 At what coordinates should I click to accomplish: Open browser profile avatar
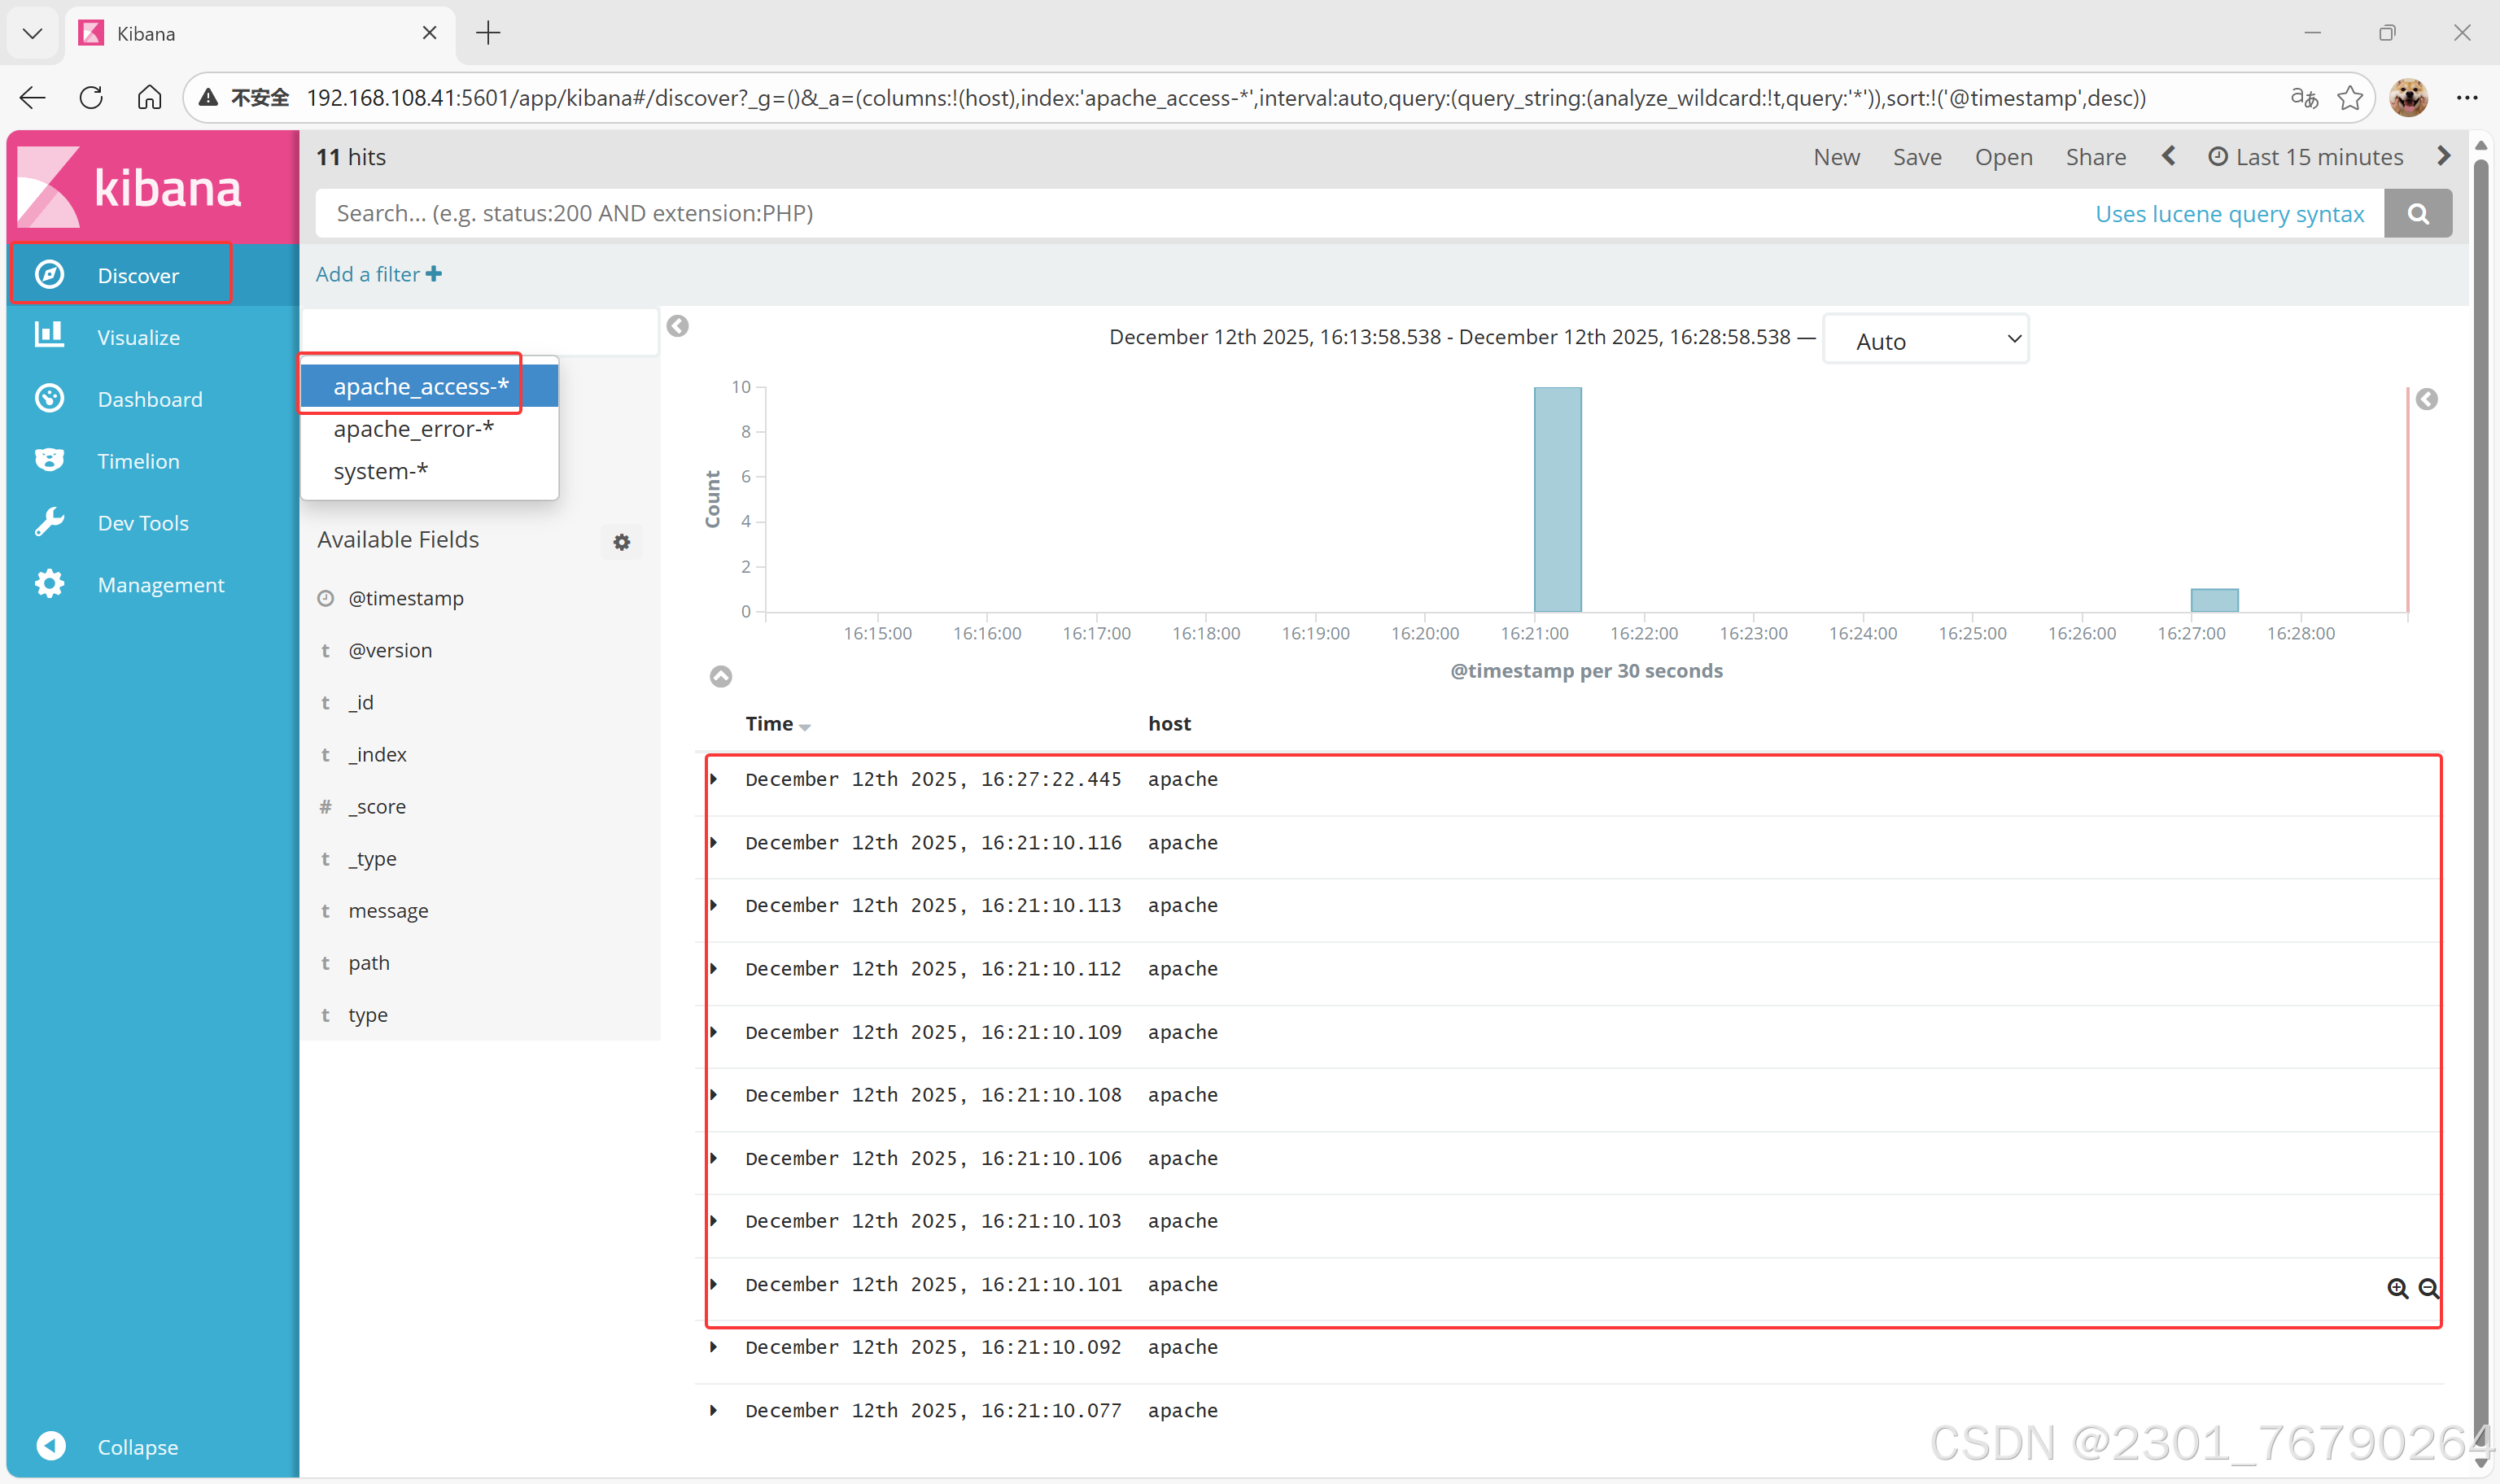(x=2408, y=97)
